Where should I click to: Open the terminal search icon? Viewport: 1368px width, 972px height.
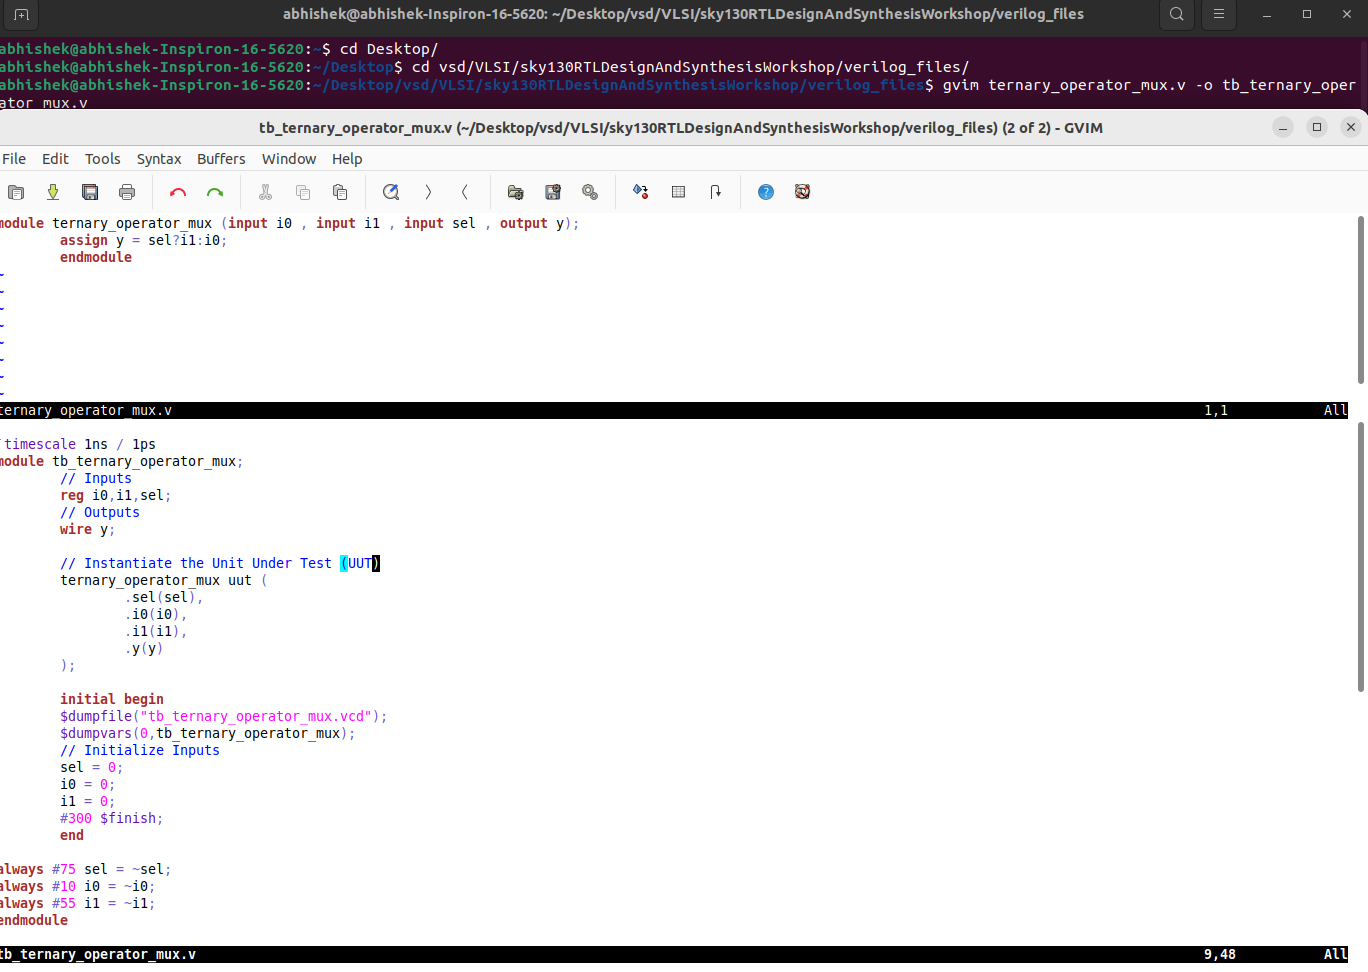[x=1176, y=15]
